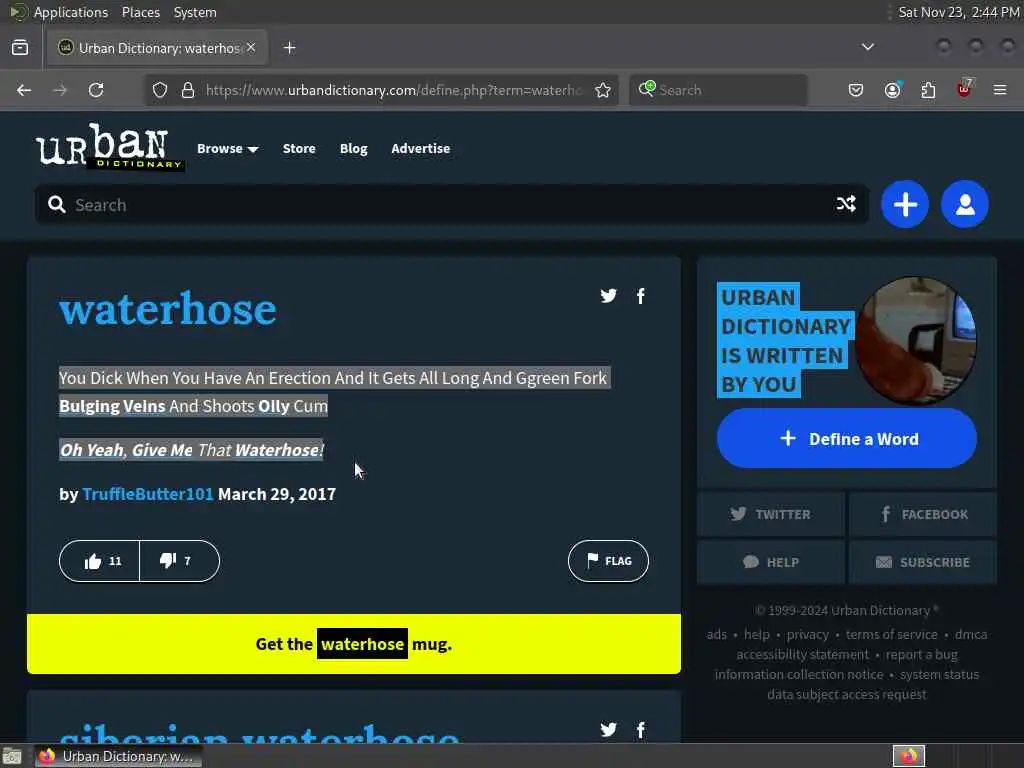Open the Firefox hamburger menu
Screen dimensions: 1024x768
point(1000,90)
